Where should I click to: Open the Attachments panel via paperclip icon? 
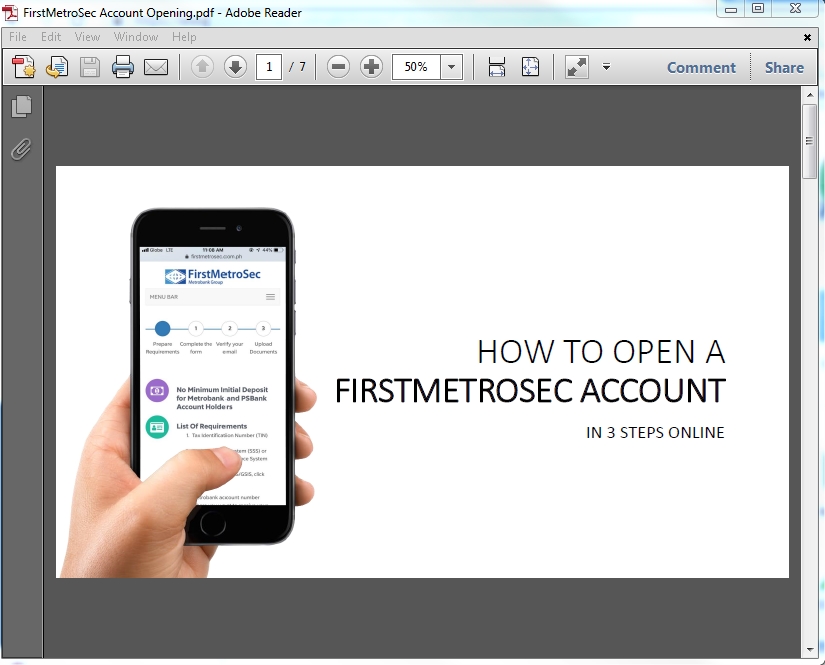tap(21, 149)
